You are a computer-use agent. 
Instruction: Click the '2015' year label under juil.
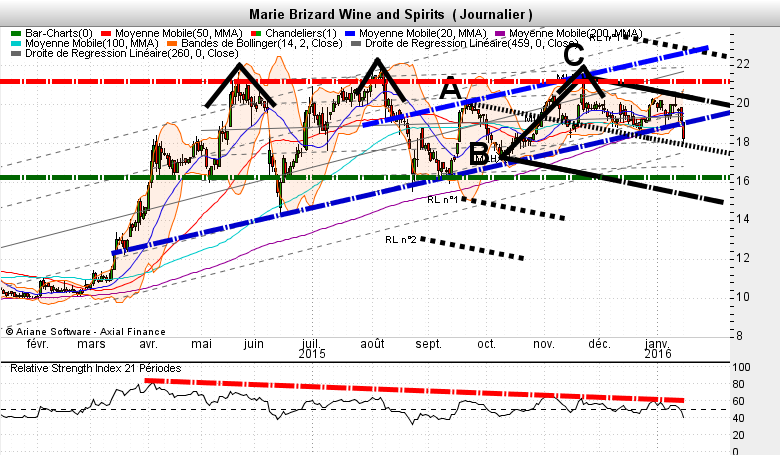pos(312,354)
